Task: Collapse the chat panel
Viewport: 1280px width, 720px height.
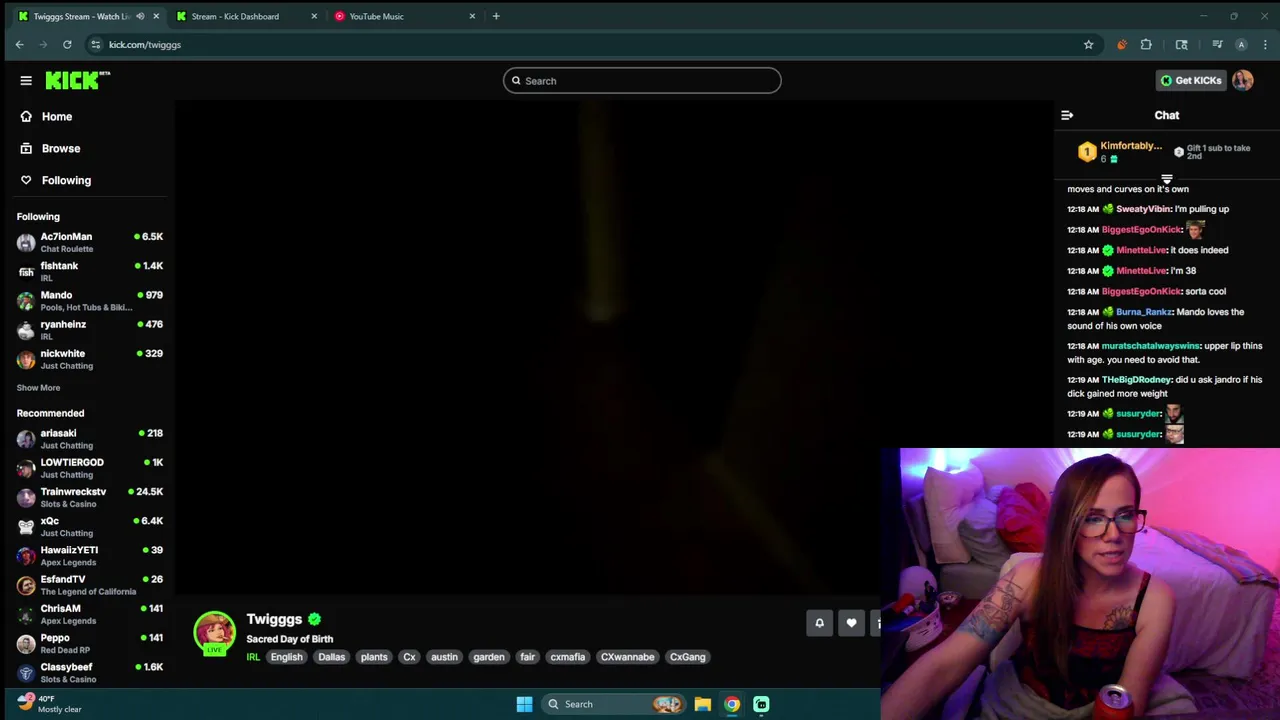Action: coord(1067,116)
